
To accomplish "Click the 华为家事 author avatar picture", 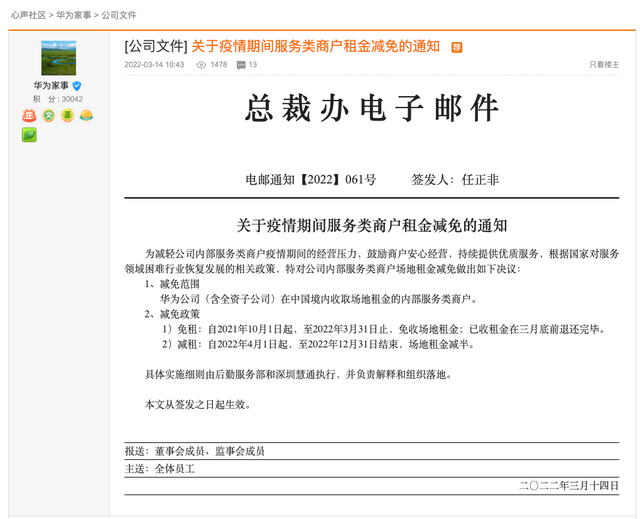I will (x=59, y=58).
